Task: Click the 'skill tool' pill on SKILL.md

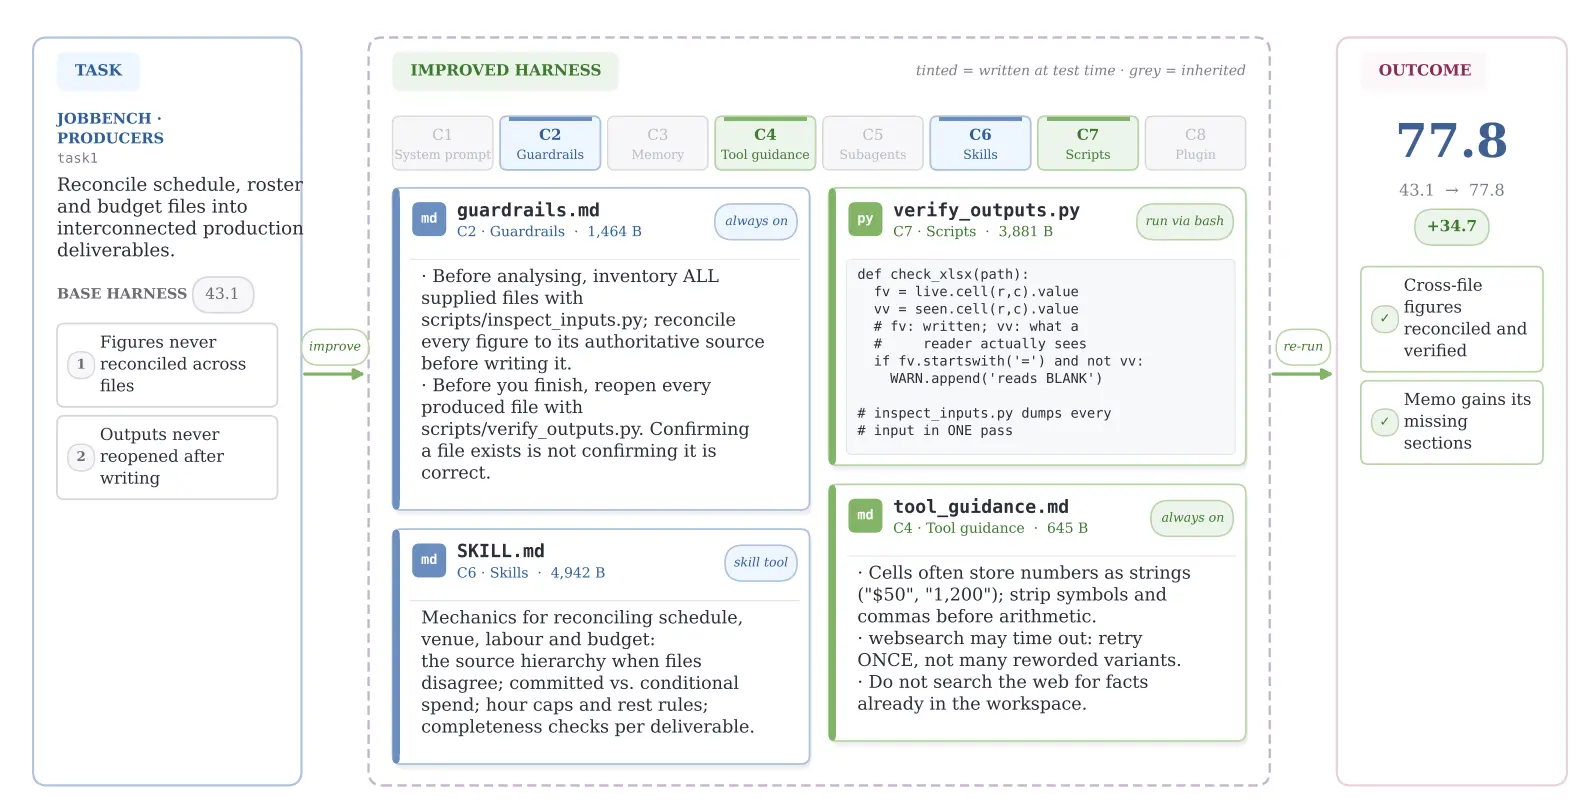Action: pyautogui.click(x=760, y=562)
